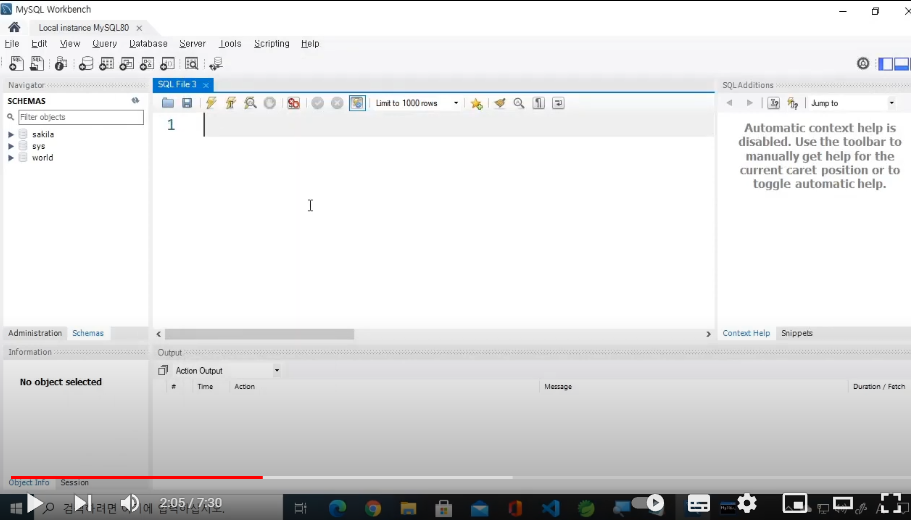Seek on the red video progress bar
The image size is (911, 520).
137,478
